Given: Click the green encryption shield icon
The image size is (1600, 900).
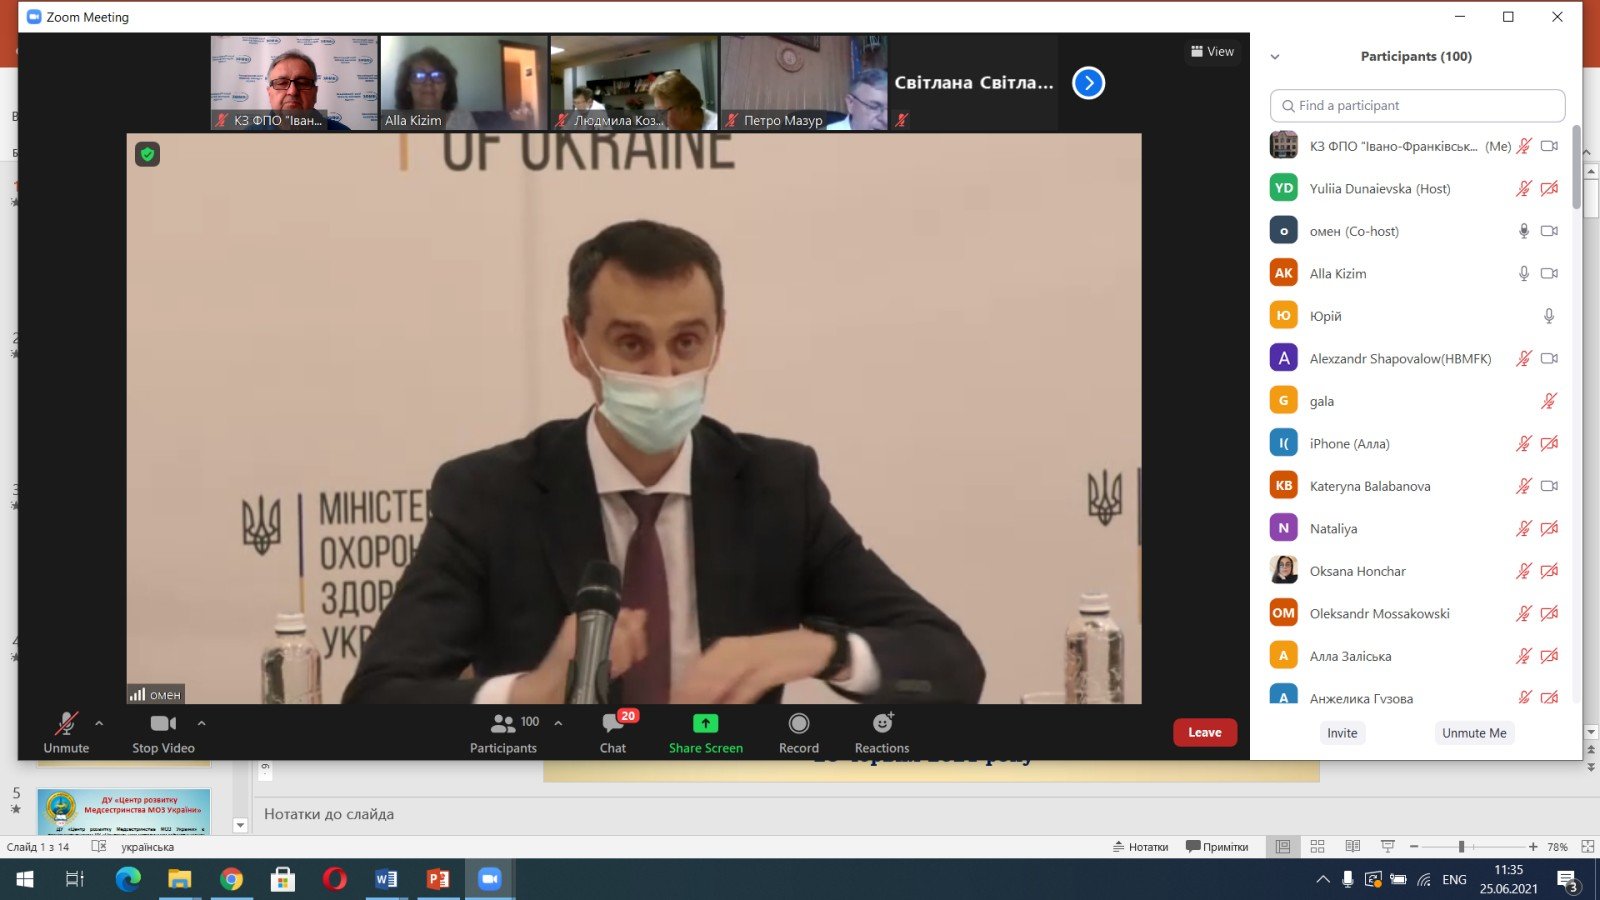Looking at the screenshot, I should point(148,154).
